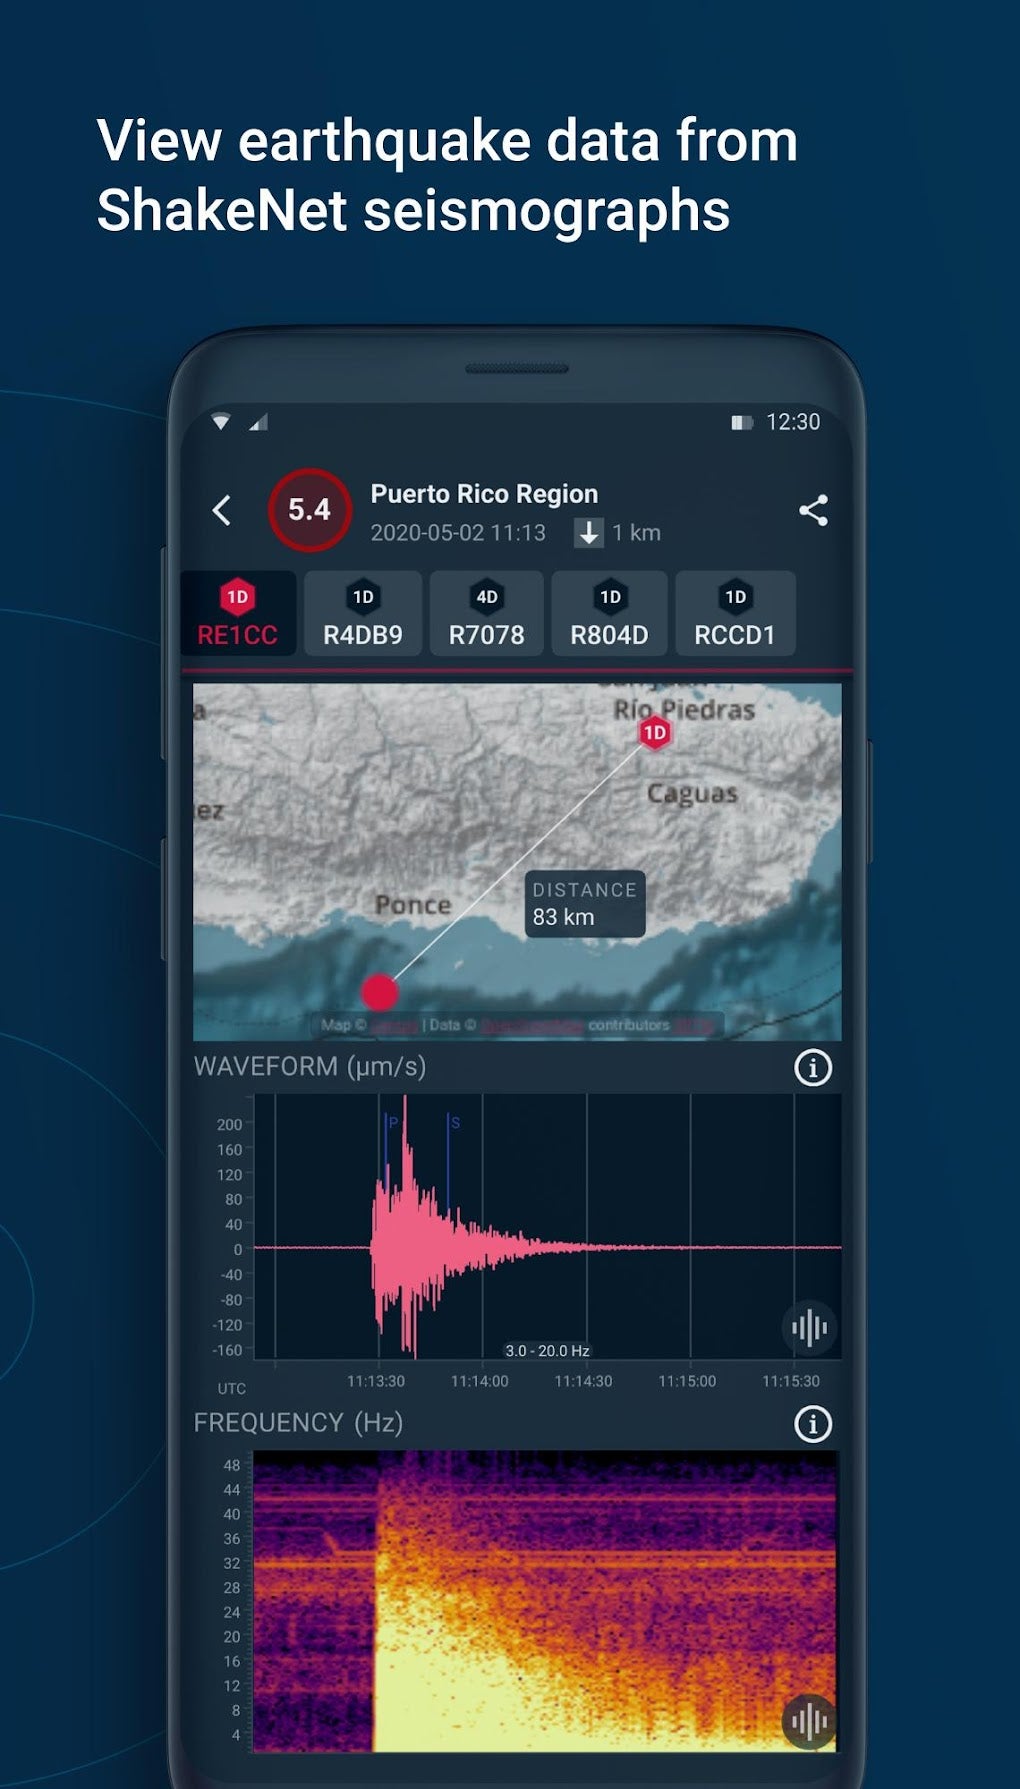1020x1789 pixels.
Task: Tap the cellular signal status icon
Action: click(x=258, y=422)
